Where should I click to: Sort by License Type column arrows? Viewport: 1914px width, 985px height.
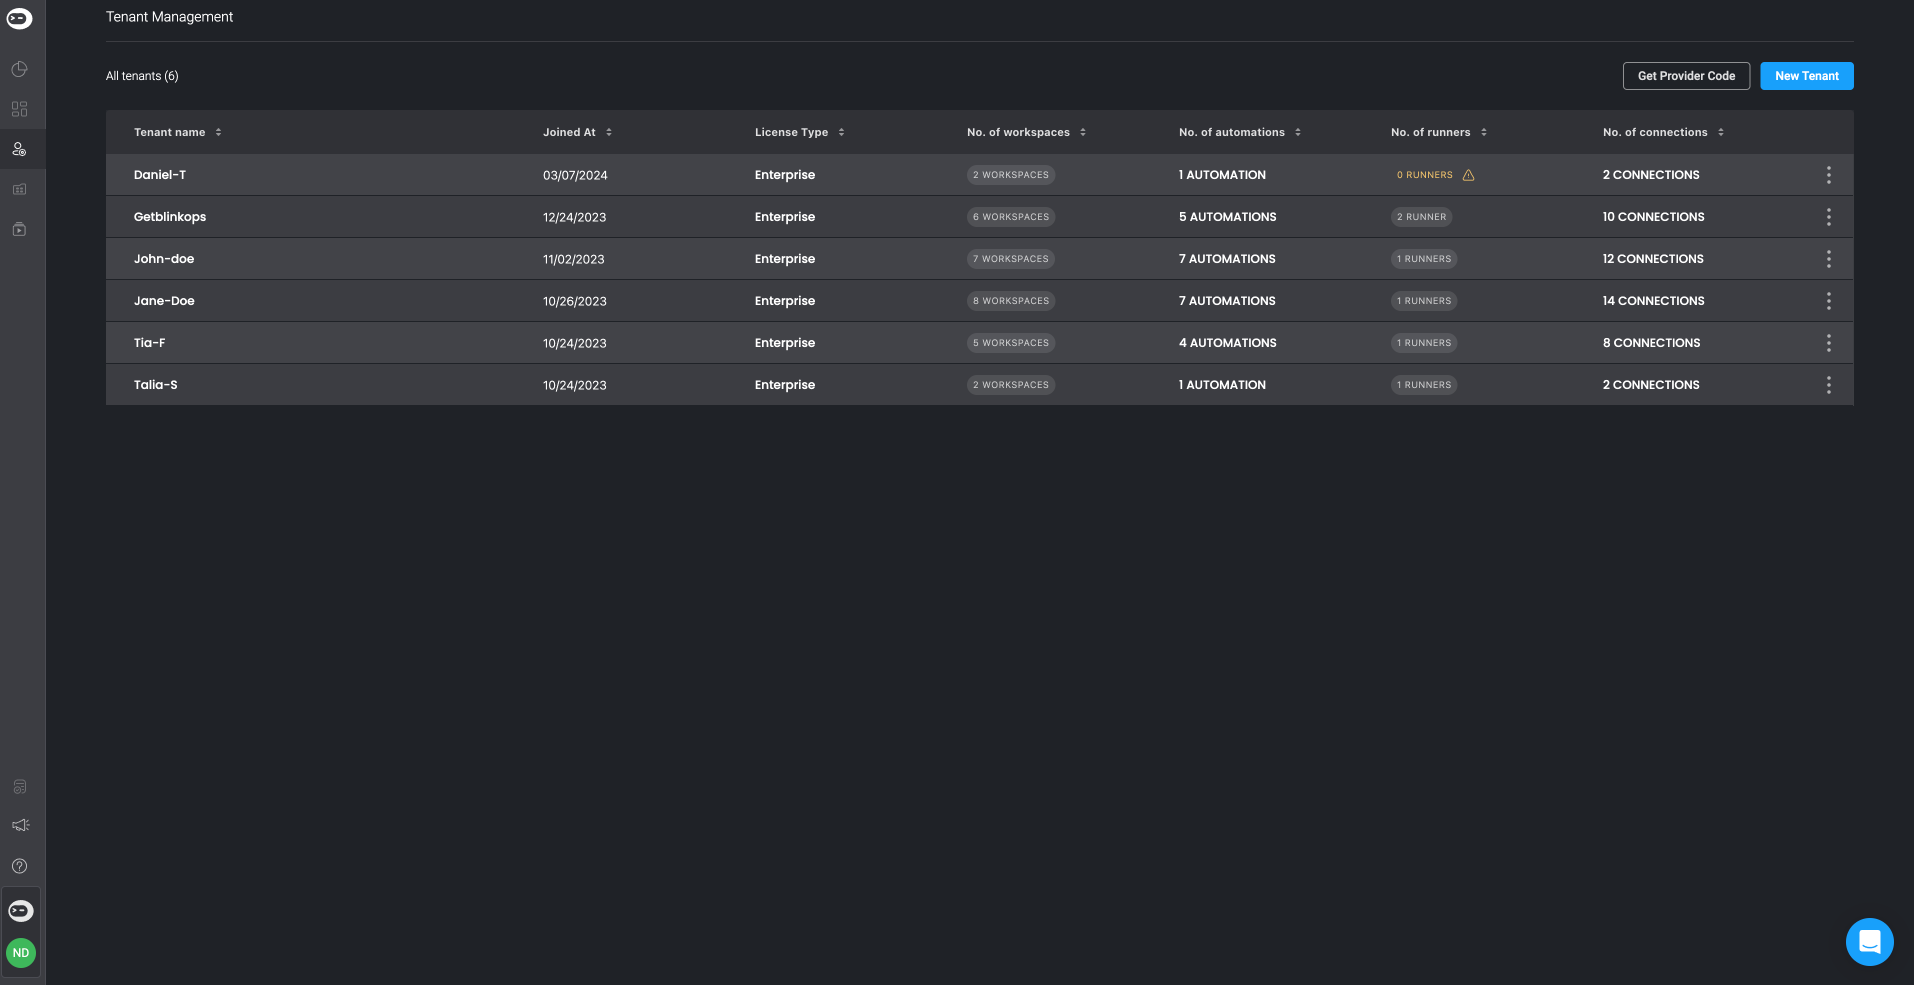[841, 132]
